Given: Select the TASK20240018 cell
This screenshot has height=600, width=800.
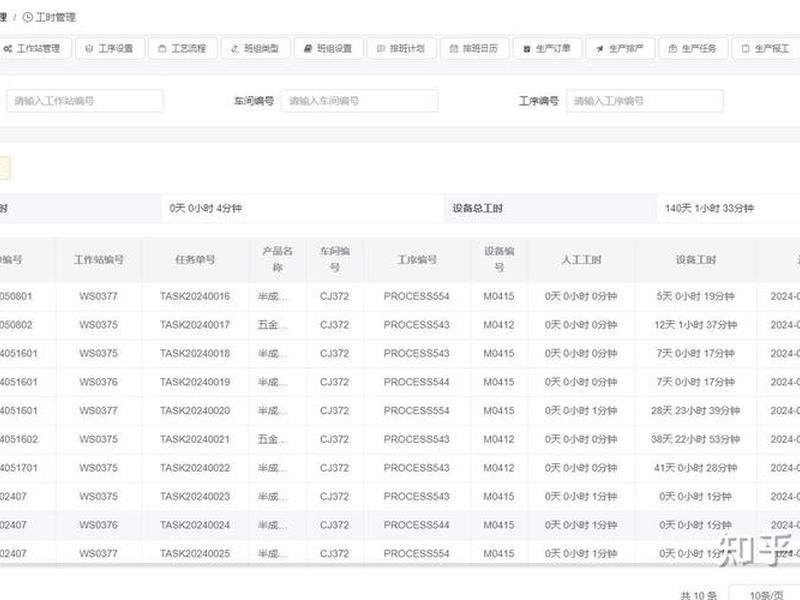Looking at the screenshot, I should point(195,354).
